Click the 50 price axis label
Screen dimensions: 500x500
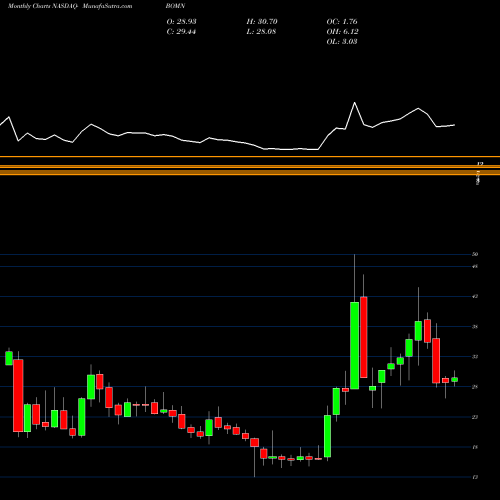point(475,254)
